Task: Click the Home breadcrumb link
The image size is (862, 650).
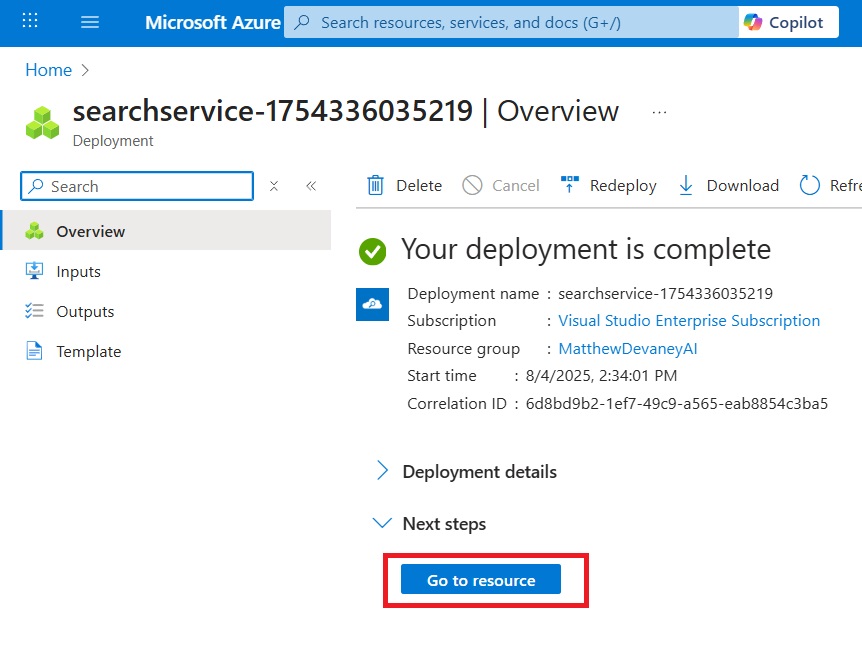Action: click(x=48, y=70)
